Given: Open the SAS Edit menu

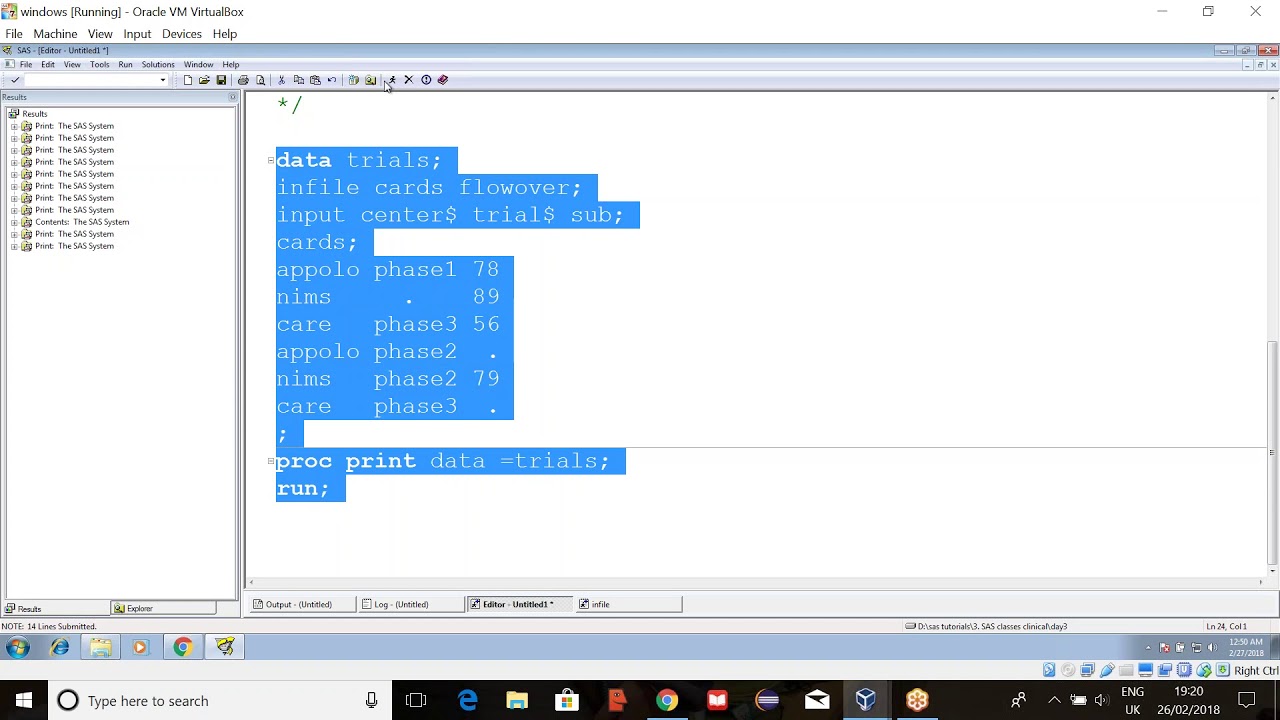Looking at the screenshot, I should coord(48,64).
